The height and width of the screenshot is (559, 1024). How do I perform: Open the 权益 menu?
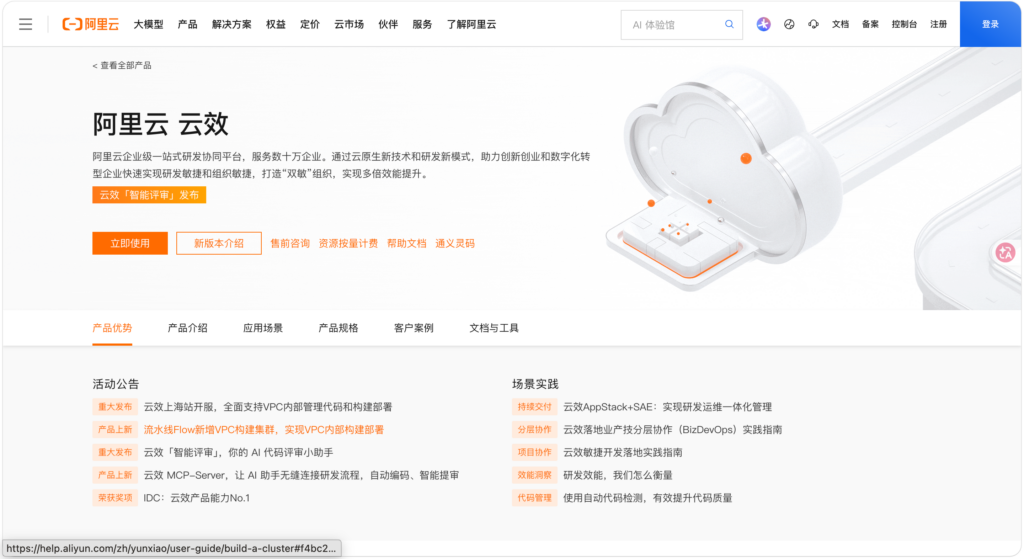pos(276,24)
